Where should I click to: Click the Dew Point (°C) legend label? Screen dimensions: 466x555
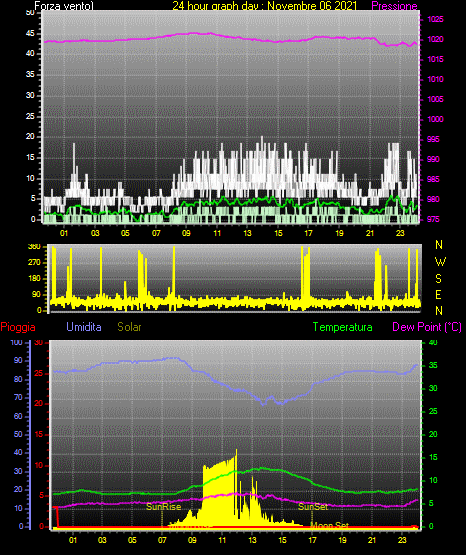427,327
